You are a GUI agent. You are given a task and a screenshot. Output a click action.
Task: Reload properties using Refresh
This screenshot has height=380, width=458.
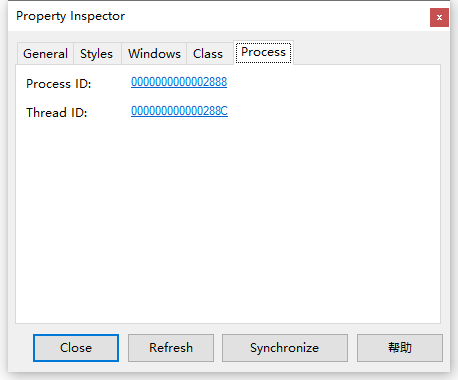pos(171,348)
